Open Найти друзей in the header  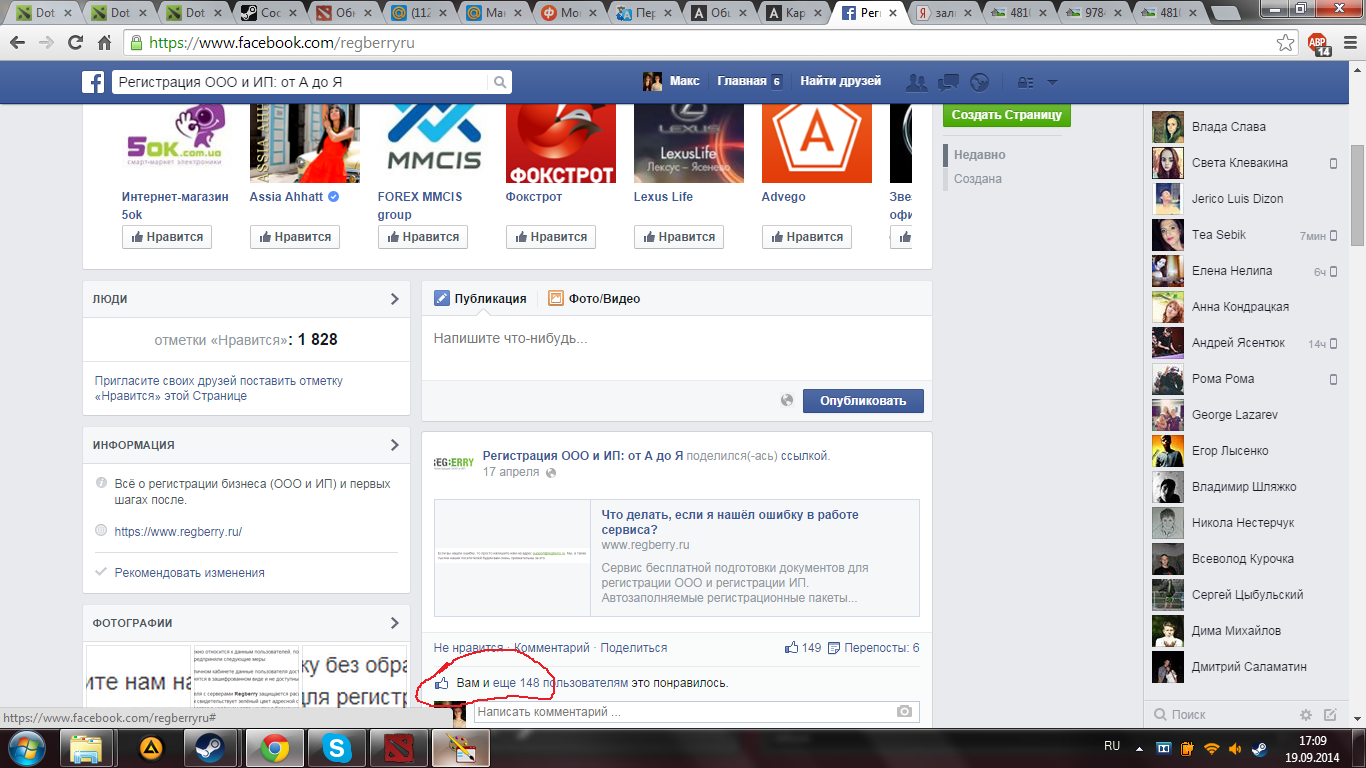pos(840,81)
